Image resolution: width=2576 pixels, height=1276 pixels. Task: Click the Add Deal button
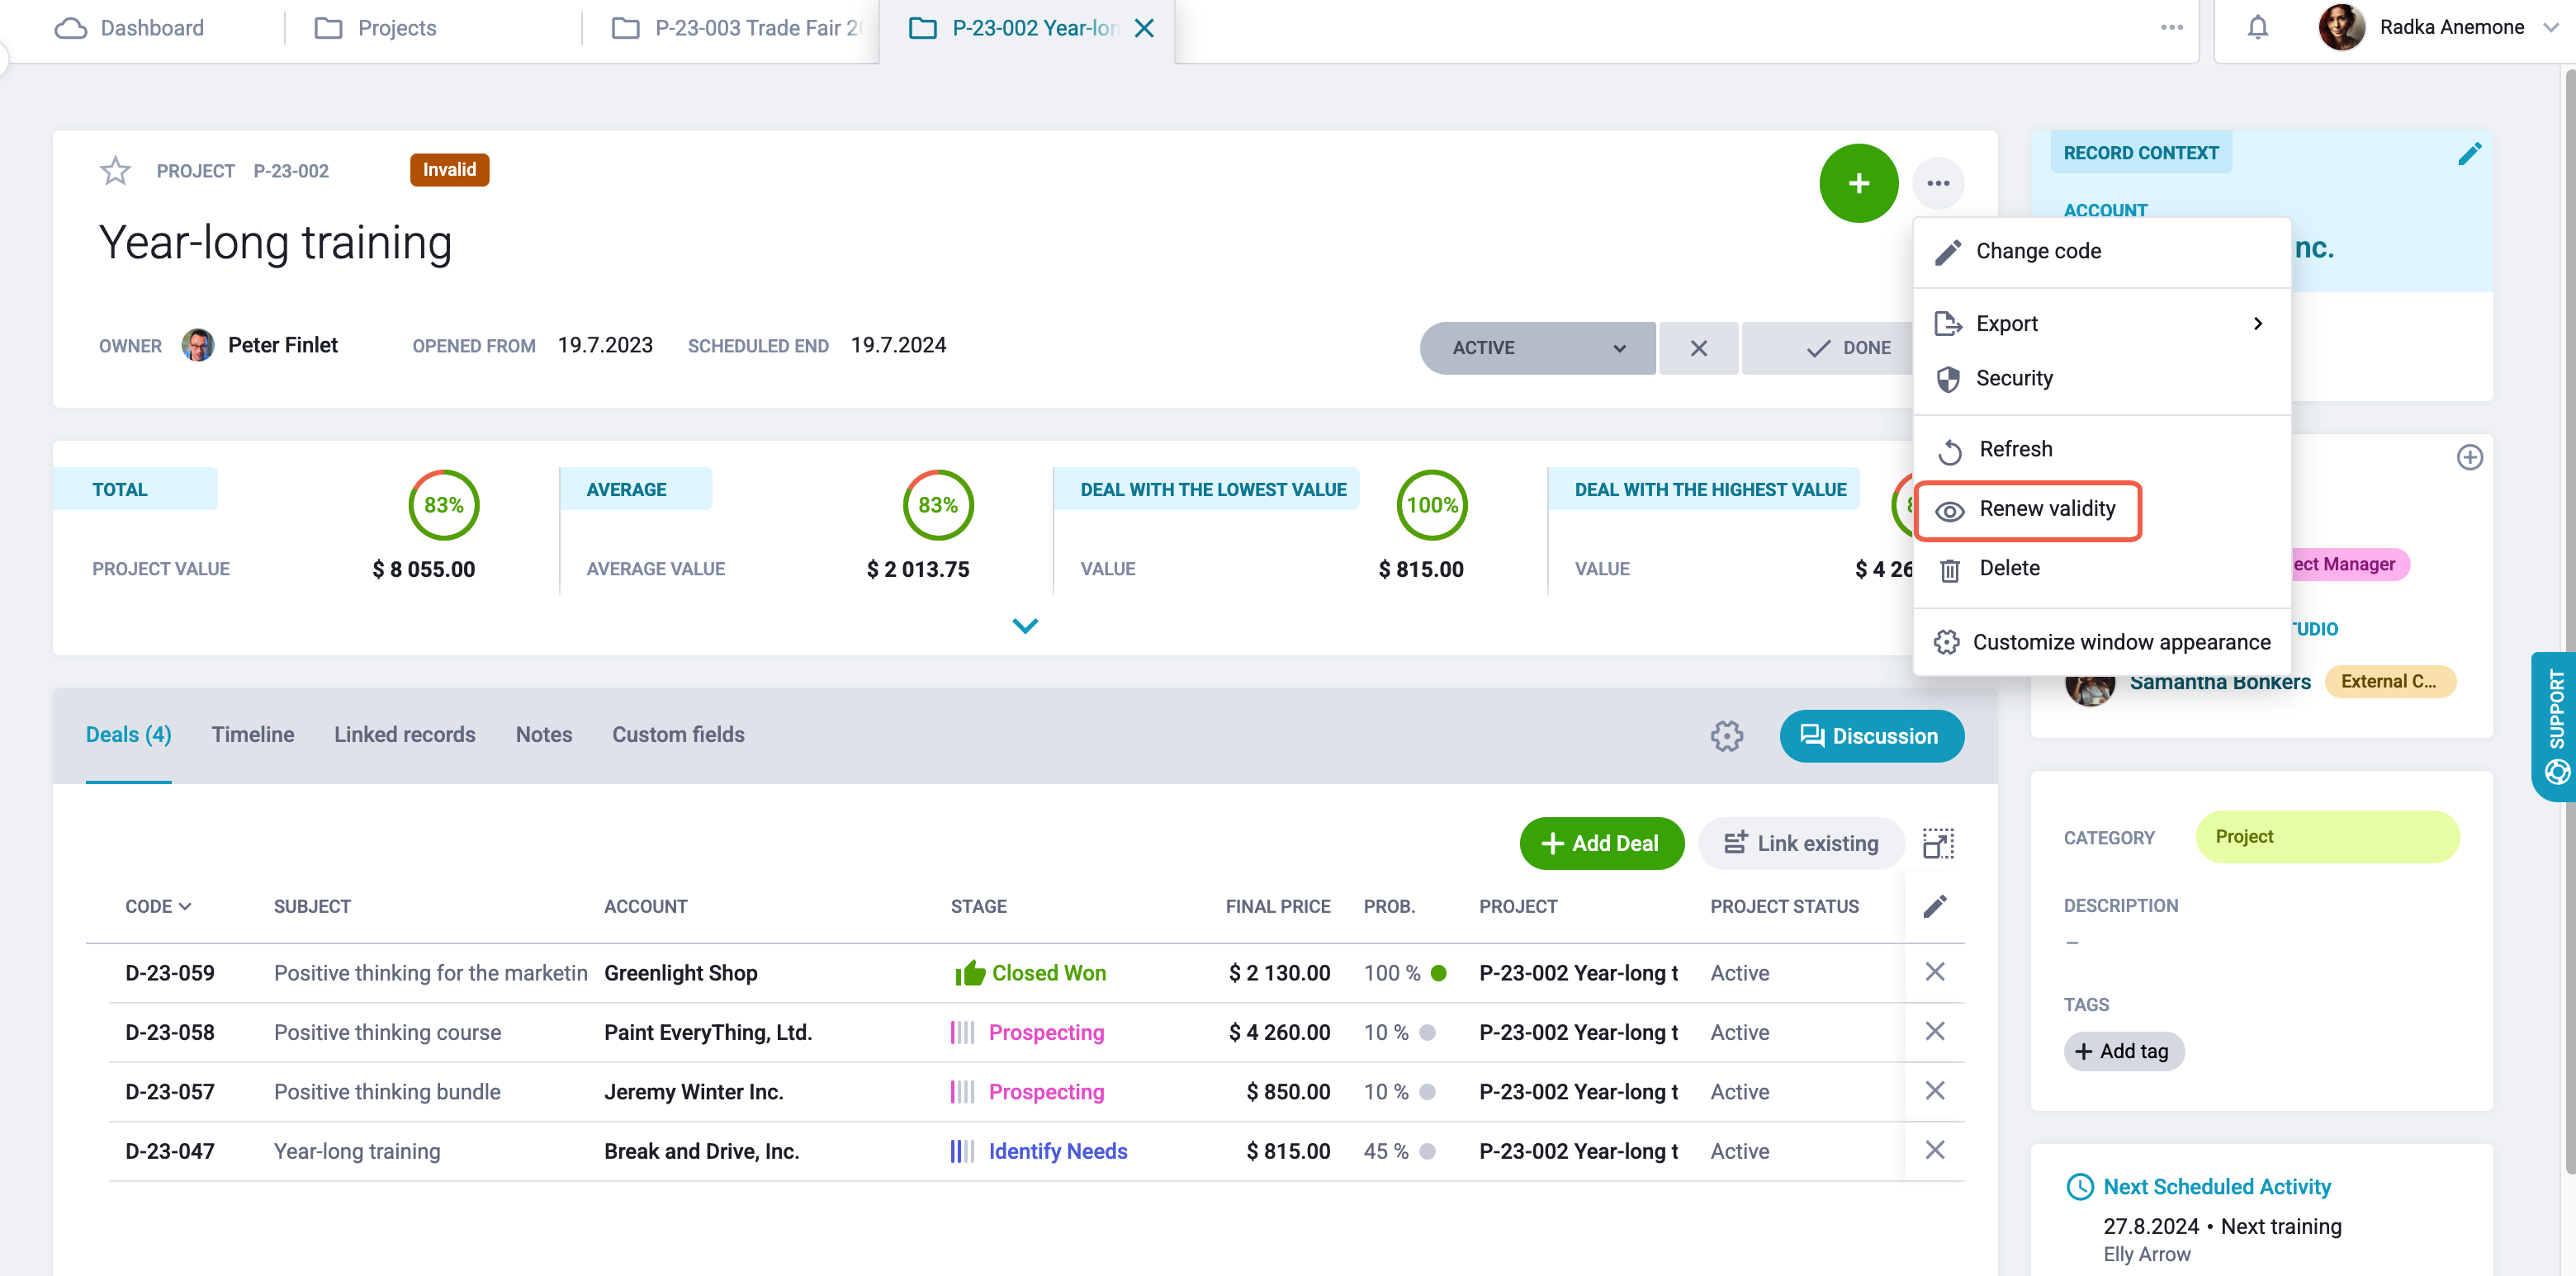coord(1601,843)
